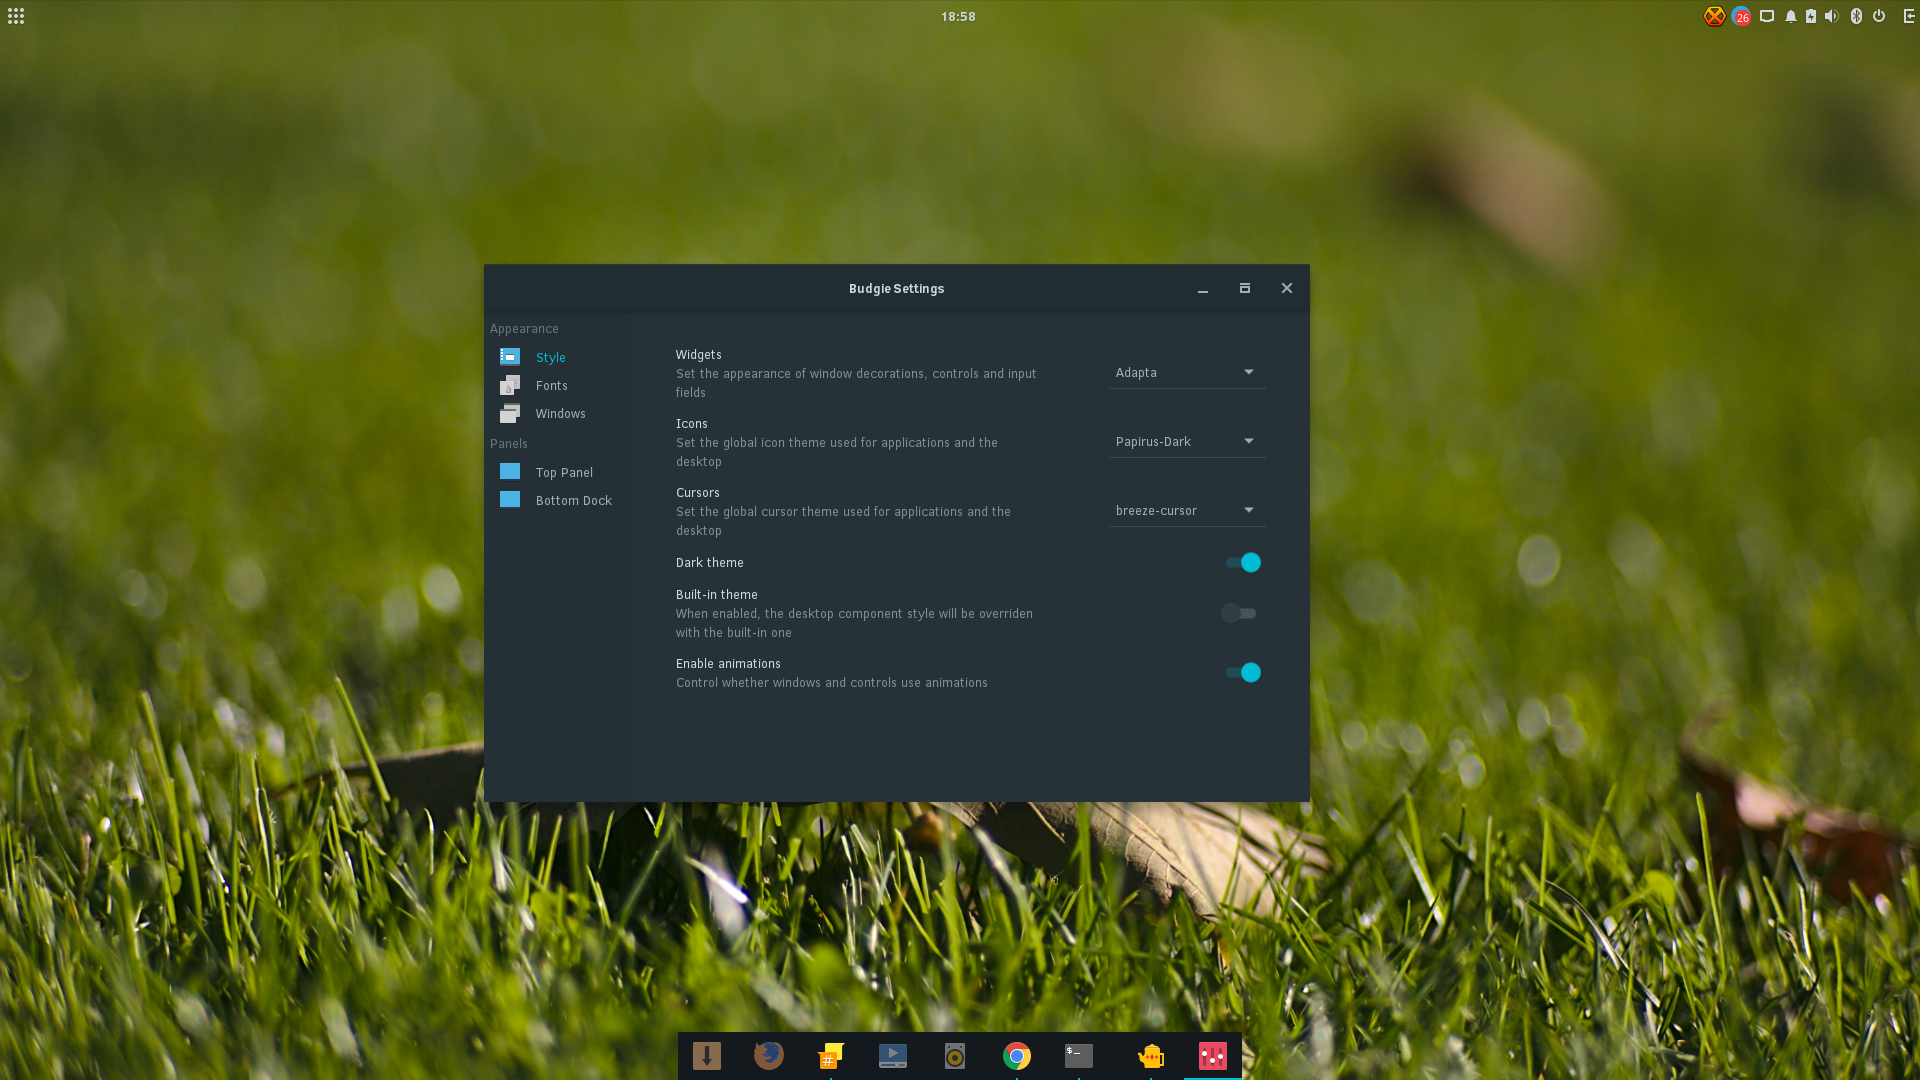Image resolution: width=1920 pixels, height=1080 pixels.
Task: Launch the yellow teapot app in dock
Action: 1151,1056
